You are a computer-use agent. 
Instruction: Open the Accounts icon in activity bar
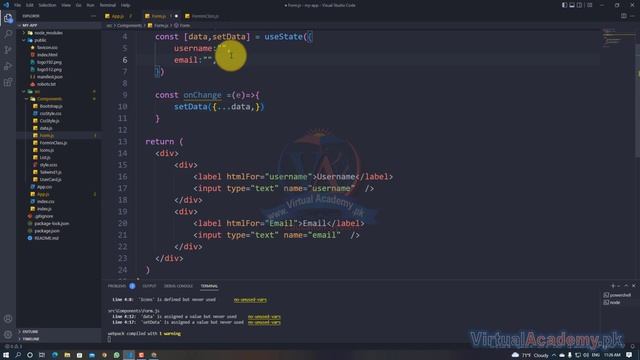(8, 319)
